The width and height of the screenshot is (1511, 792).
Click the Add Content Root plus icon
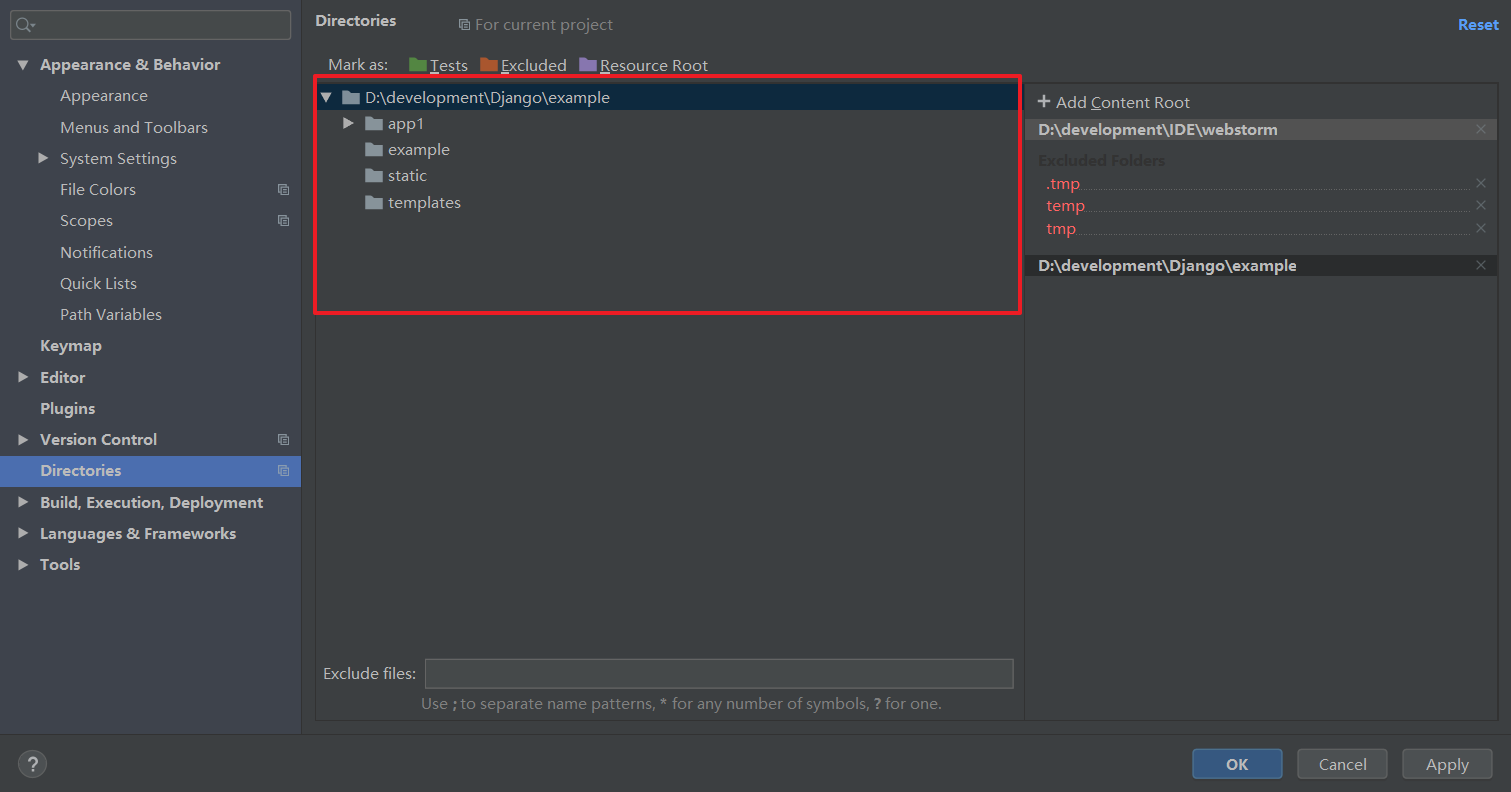1043,102
